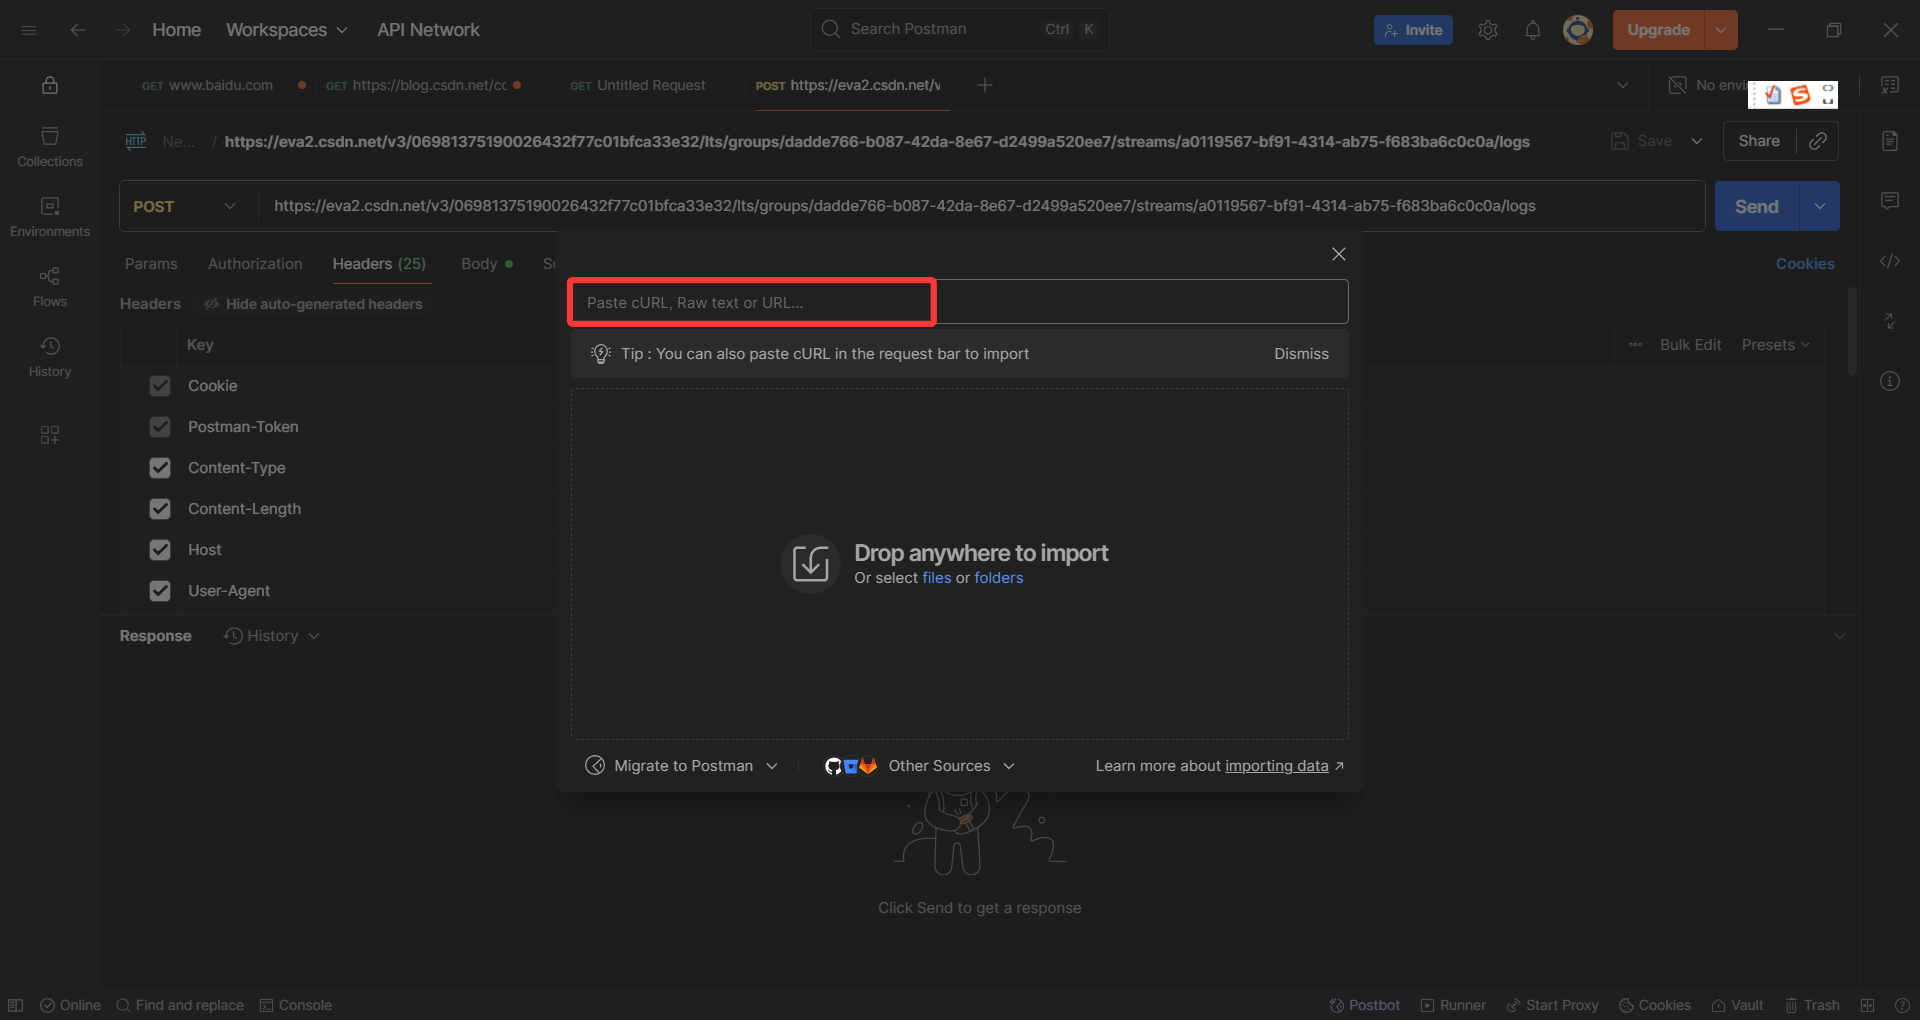Click the Invite button
1920x1020 pixels.
pyautogui.click(x=1413, y=30)
